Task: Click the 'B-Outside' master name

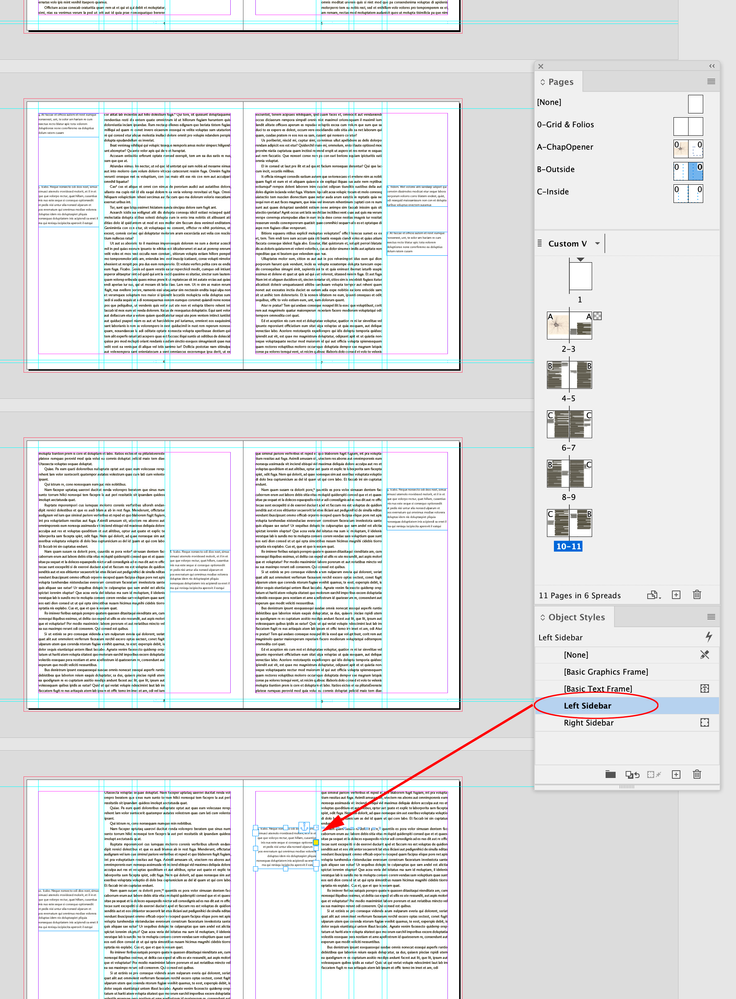Action: (x=556, y=169)
